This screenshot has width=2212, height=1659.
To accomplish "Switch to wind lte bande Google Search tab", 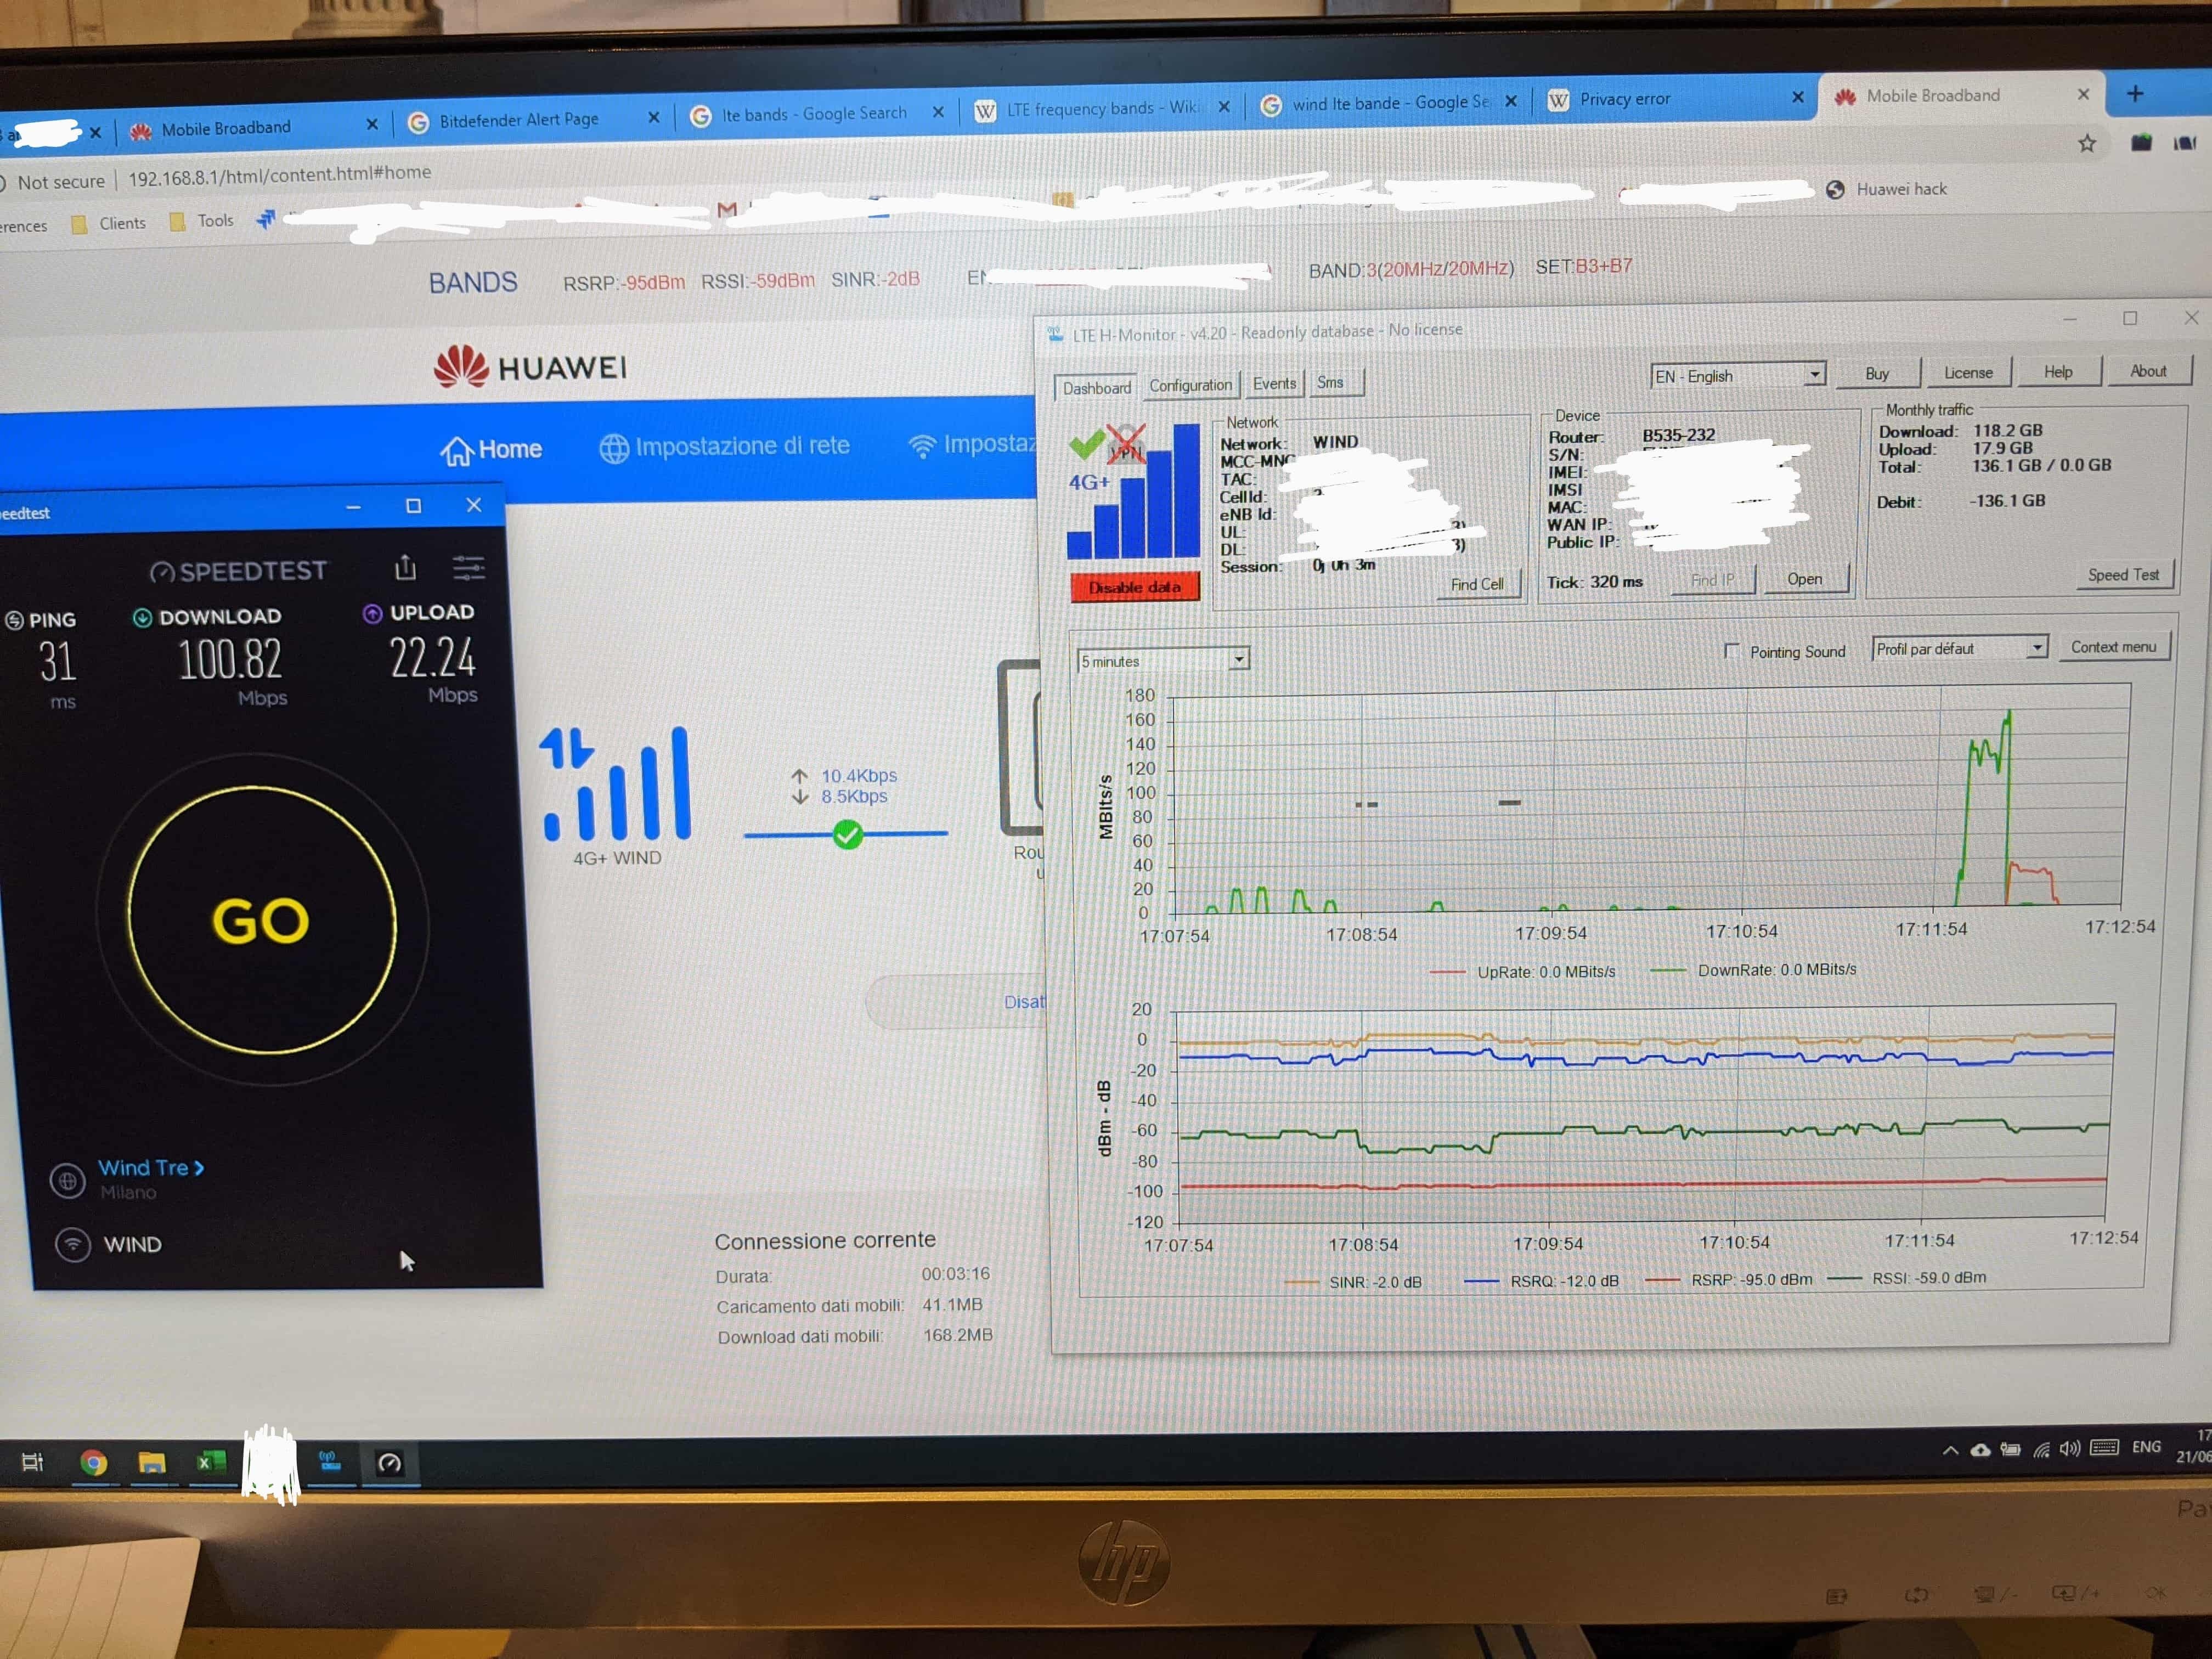I will [1390, 103].
